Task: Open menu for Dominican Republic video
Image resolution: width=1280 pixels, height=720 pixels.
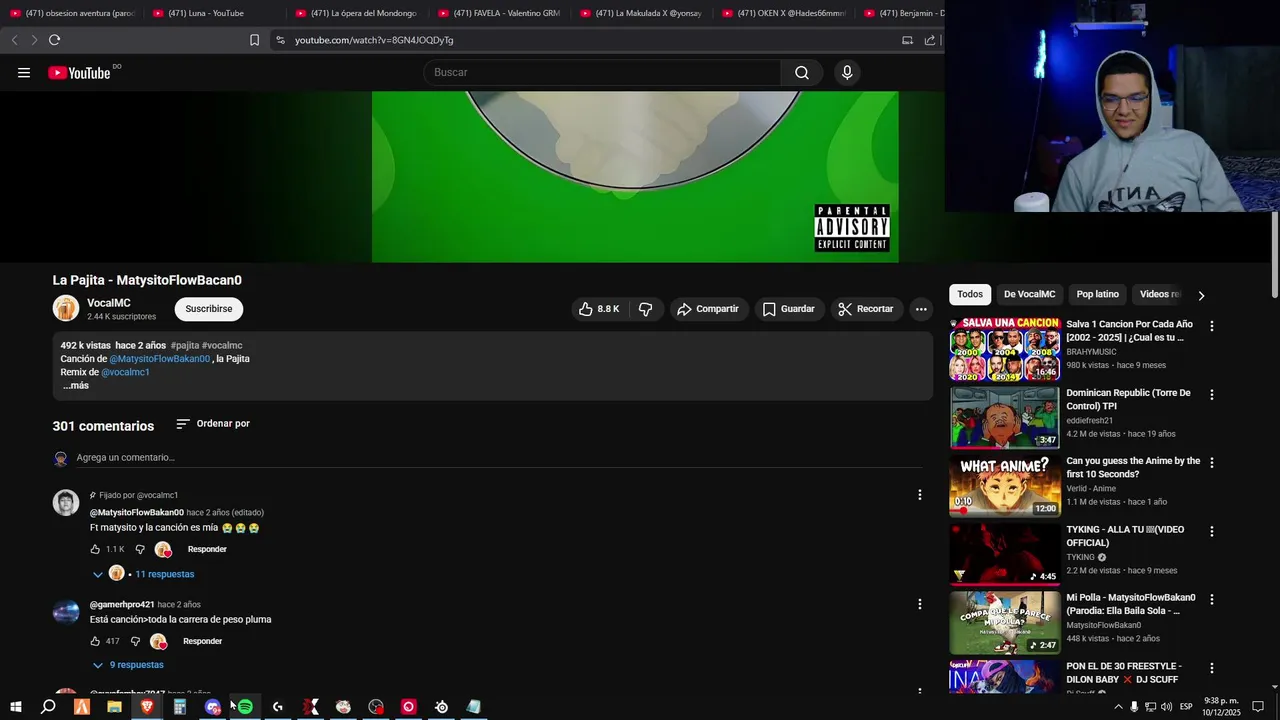Action: coord(1212,395)
